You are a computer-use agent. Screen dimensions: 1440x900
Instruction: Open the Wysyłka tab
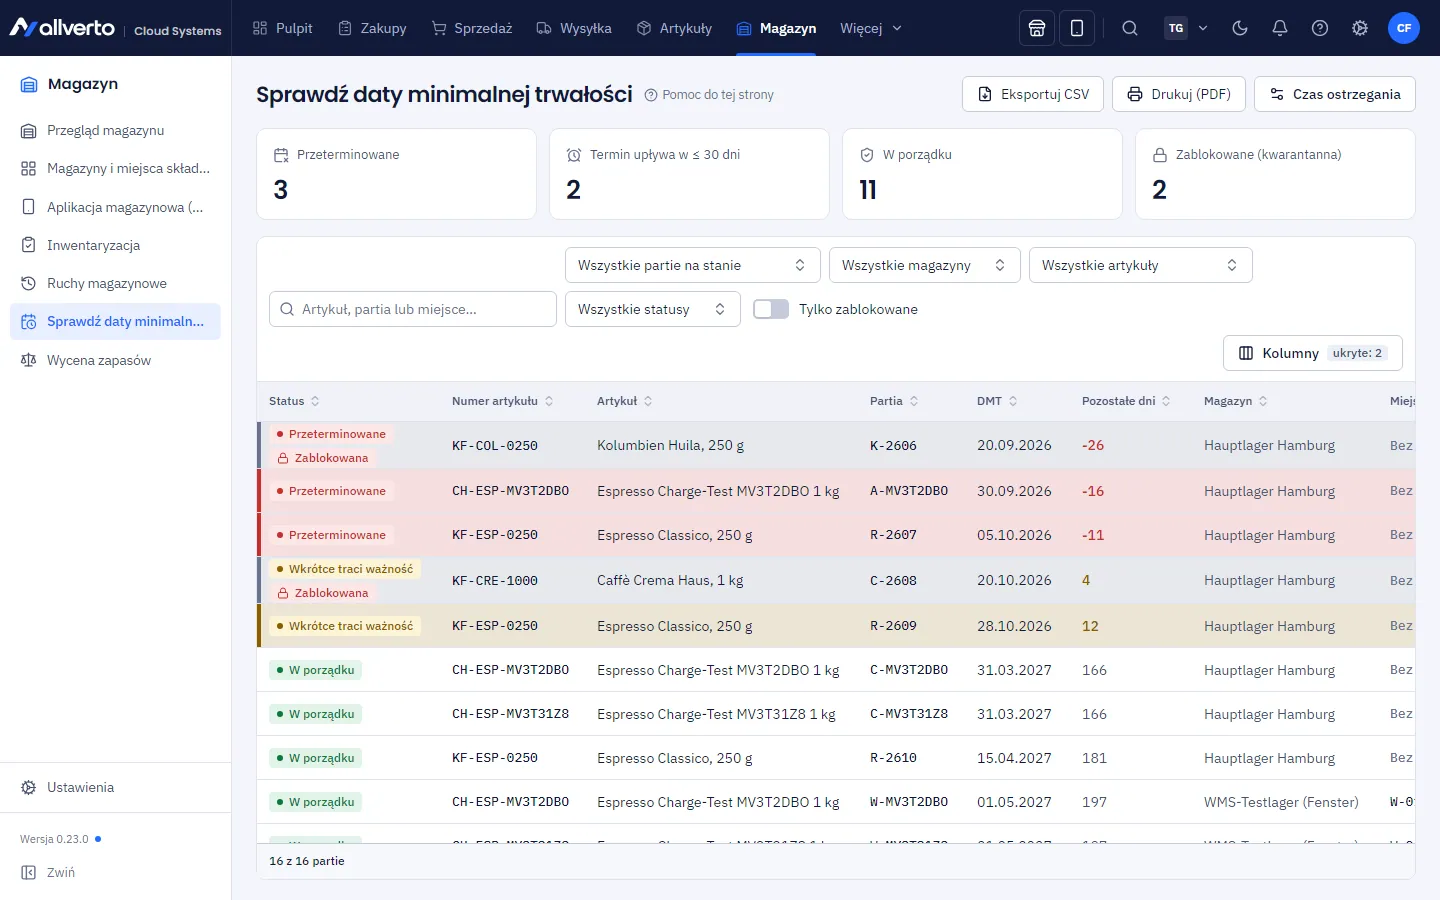574,28
